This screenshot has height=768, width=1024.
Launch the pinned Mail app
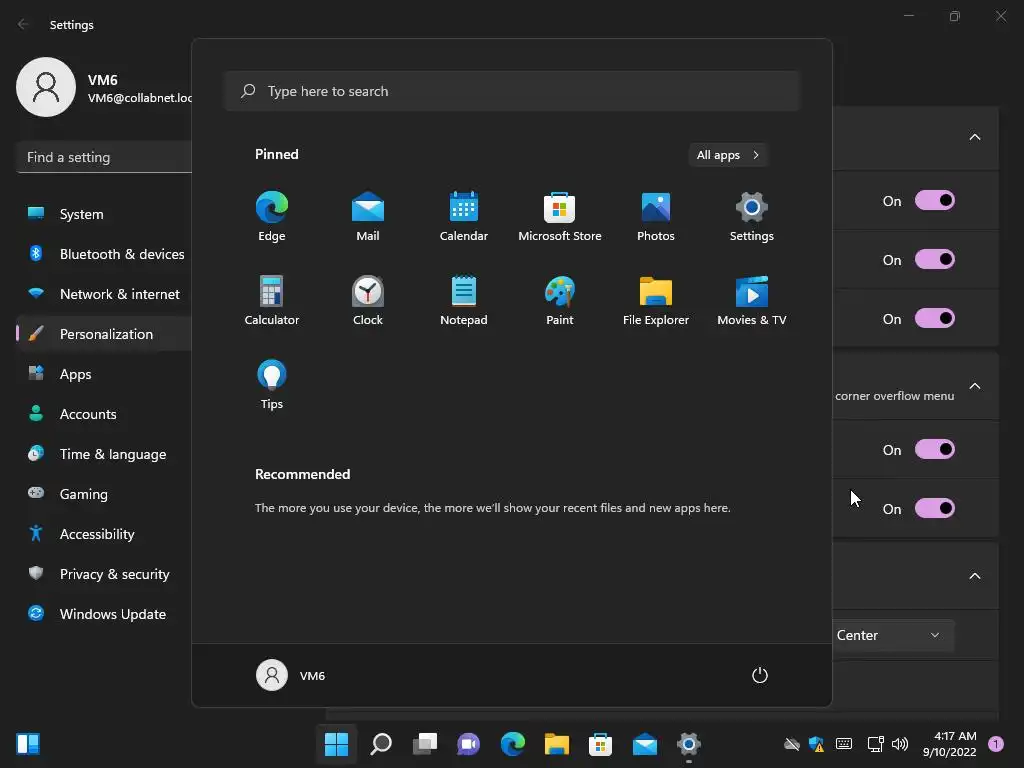click(x=368, y=216)
